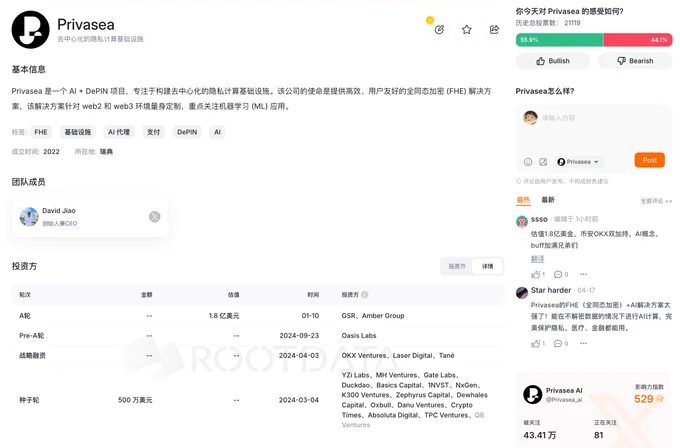The width and height of the screenshot is (680, 448).
Task: Select the 支付 tag
Action: tap(154, 132)
